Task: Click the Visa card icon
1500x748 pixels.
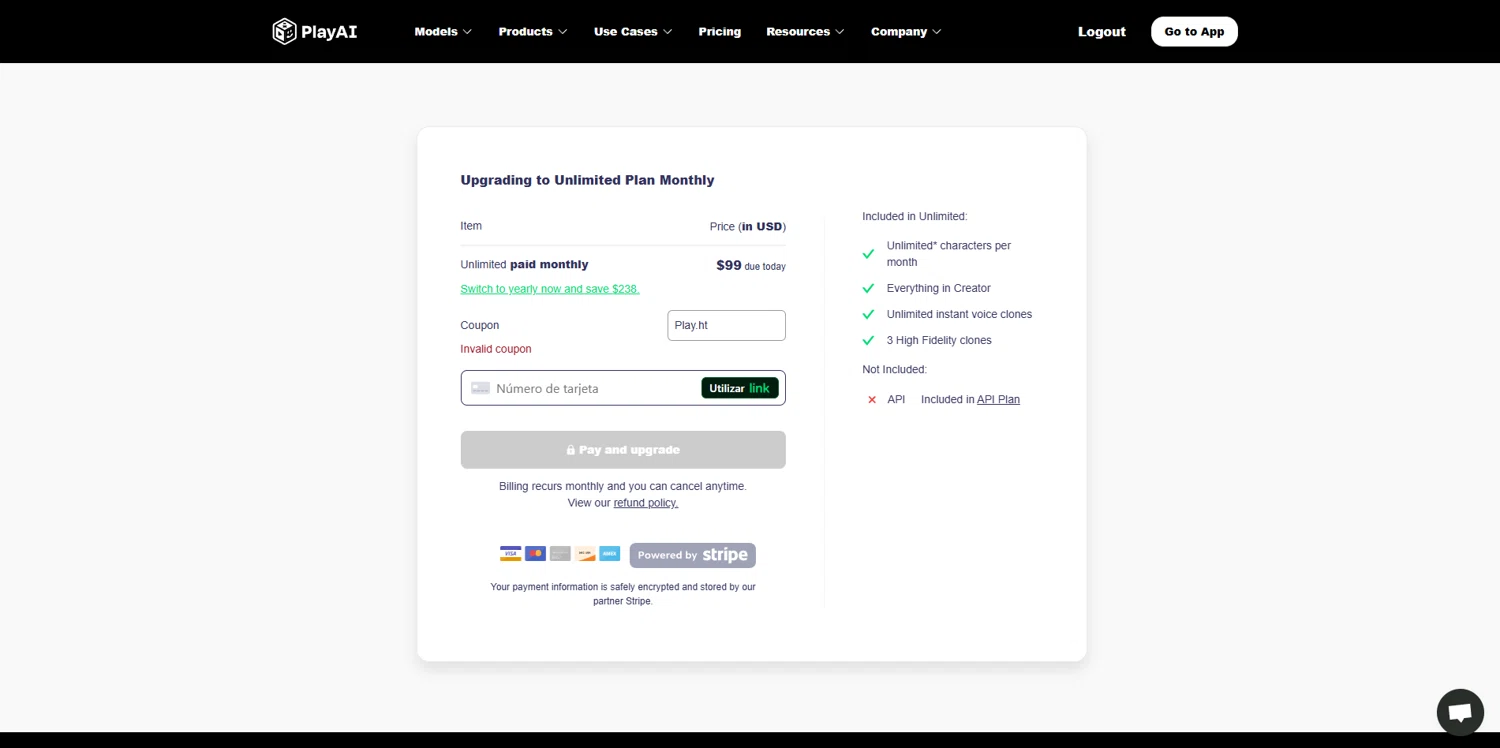Action: [x=511, y=554]
